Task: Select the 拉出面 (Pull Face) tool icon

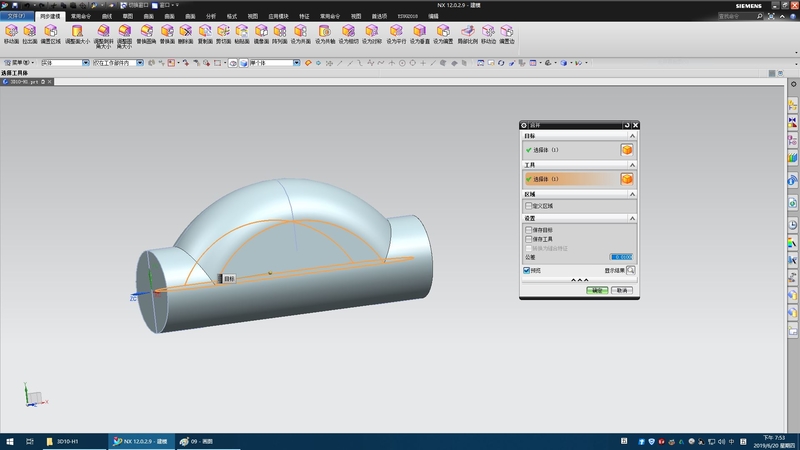Action: pyautogui.click(x=28, y=32)
